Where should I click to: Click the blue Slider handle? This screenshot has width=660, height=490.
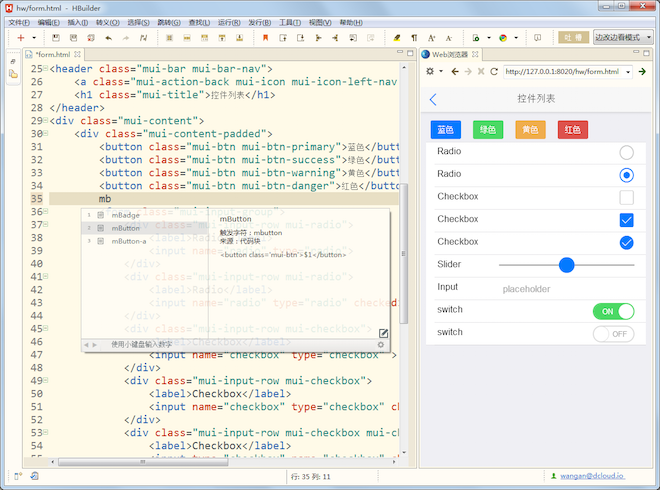(567, 265)
